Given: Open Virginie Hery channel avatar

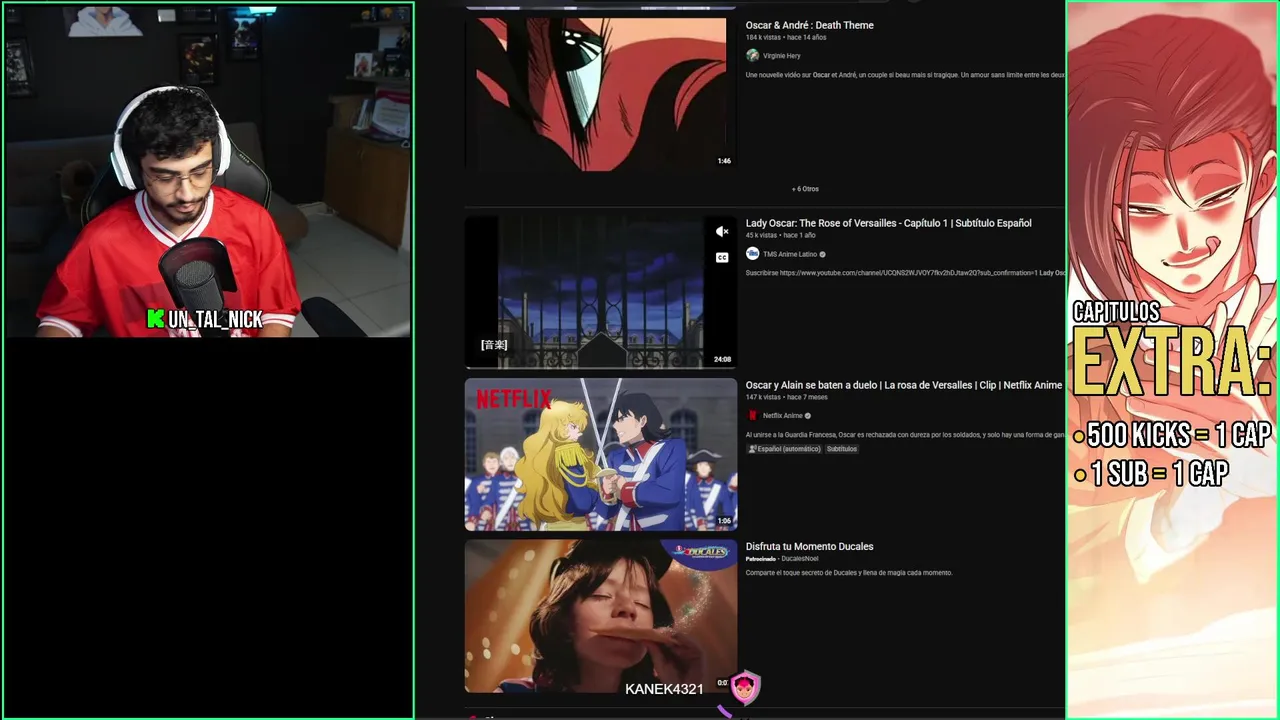Looking at the screenshot, I should click(x=753, y=56).
